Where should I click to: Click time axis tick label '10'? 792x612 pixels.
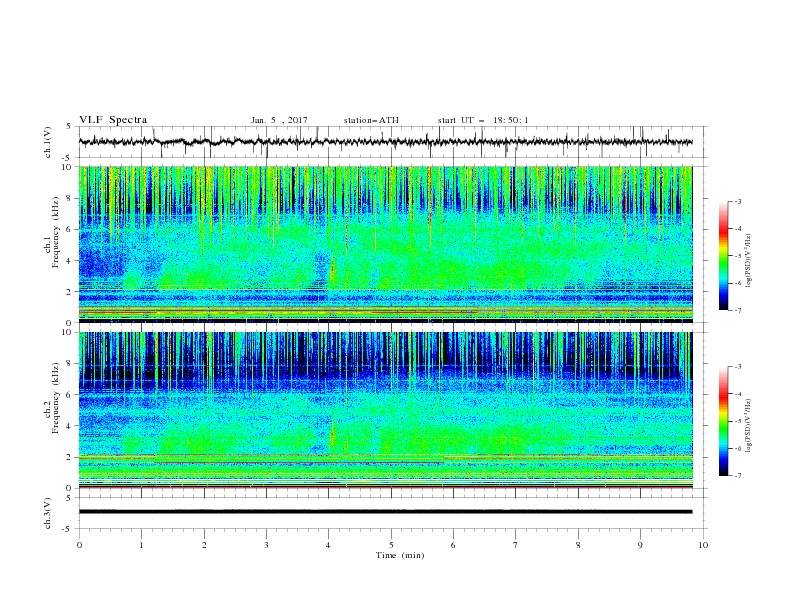click(703, 545)
